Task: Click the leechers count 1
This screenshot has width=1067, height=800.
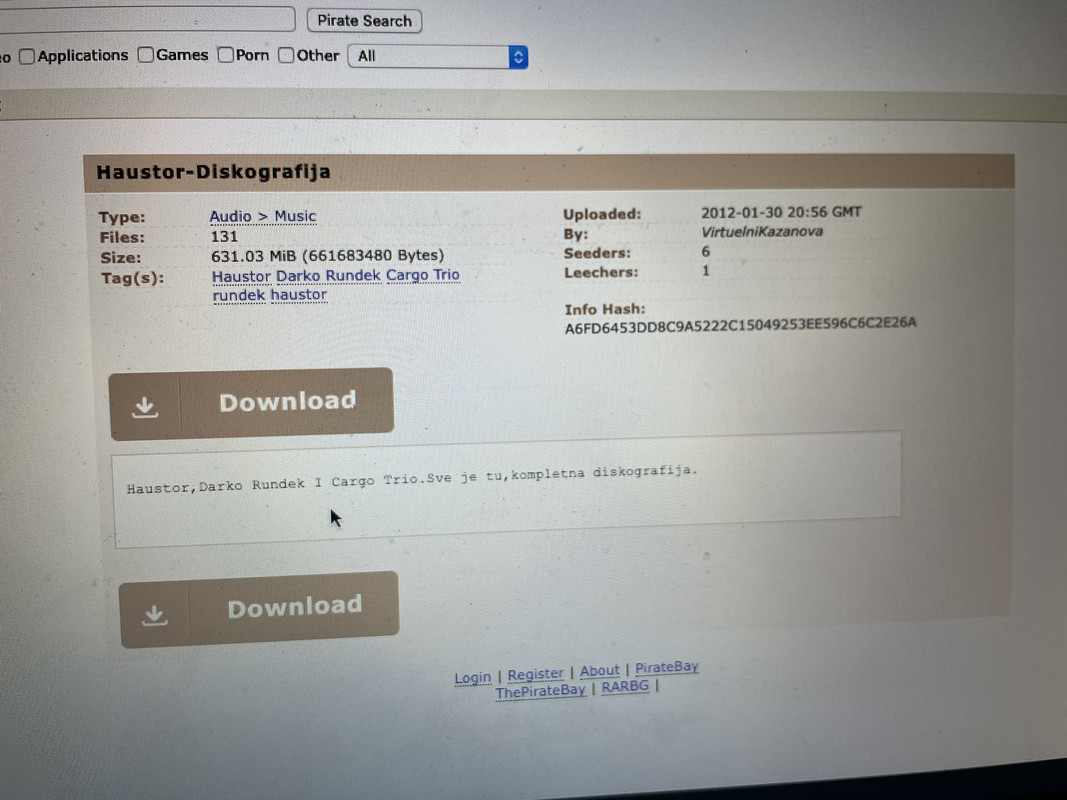Action: pyautogui.click(x=706, y=271)
